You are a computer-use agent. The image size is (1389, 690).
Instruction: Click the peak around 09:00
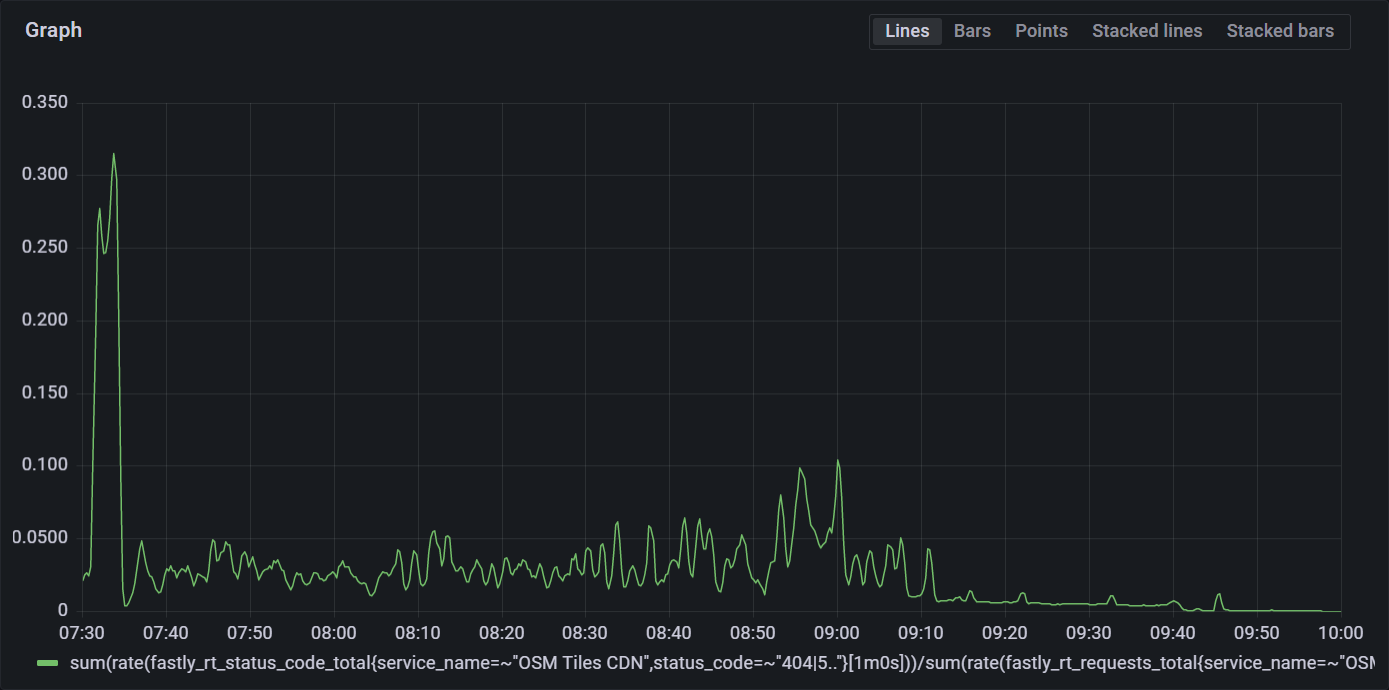838,460
